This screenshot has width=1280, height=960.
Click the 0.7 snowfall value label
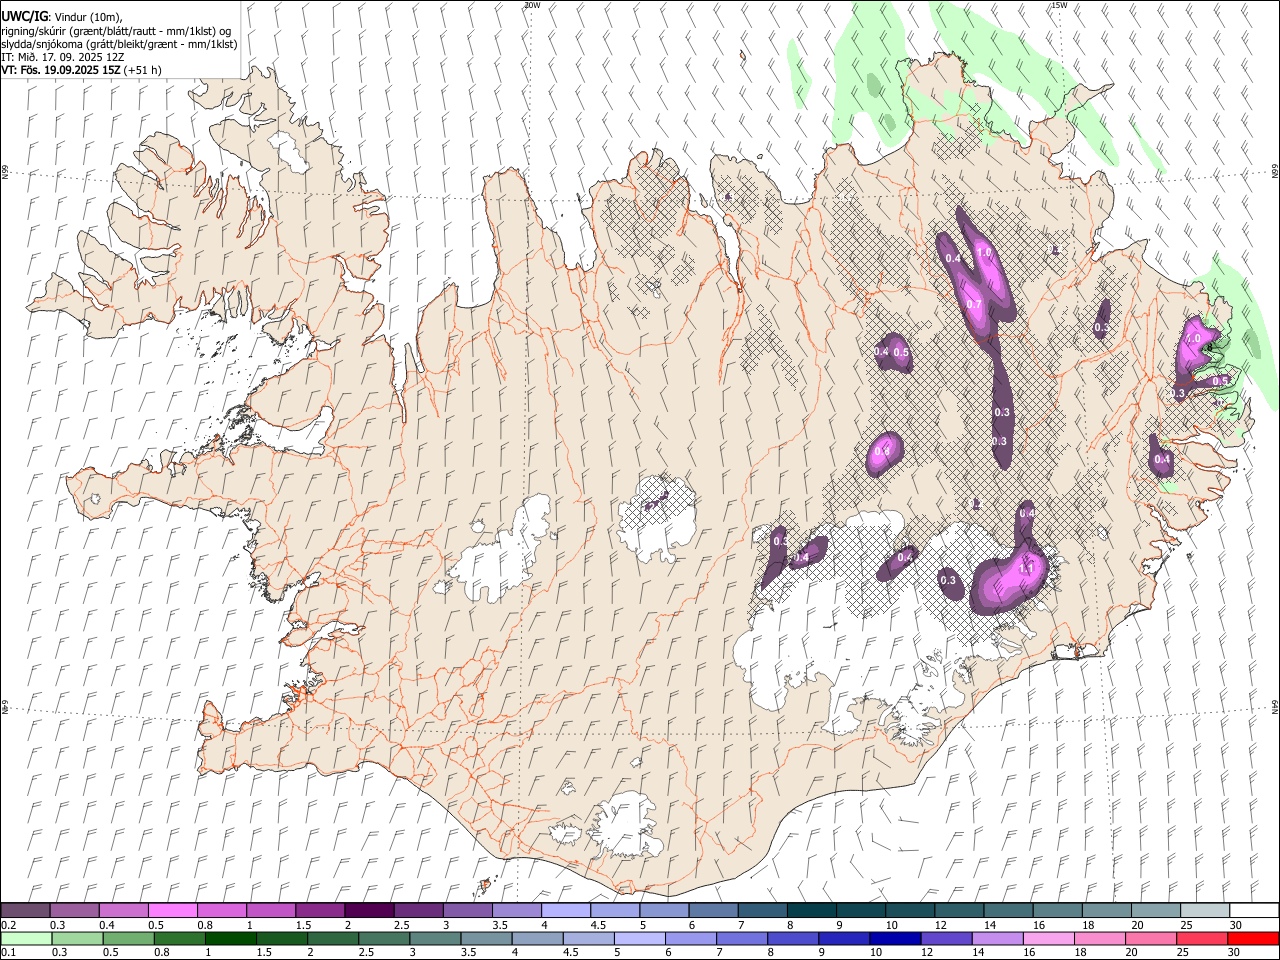pyautogui.click(x=973, y=304)
